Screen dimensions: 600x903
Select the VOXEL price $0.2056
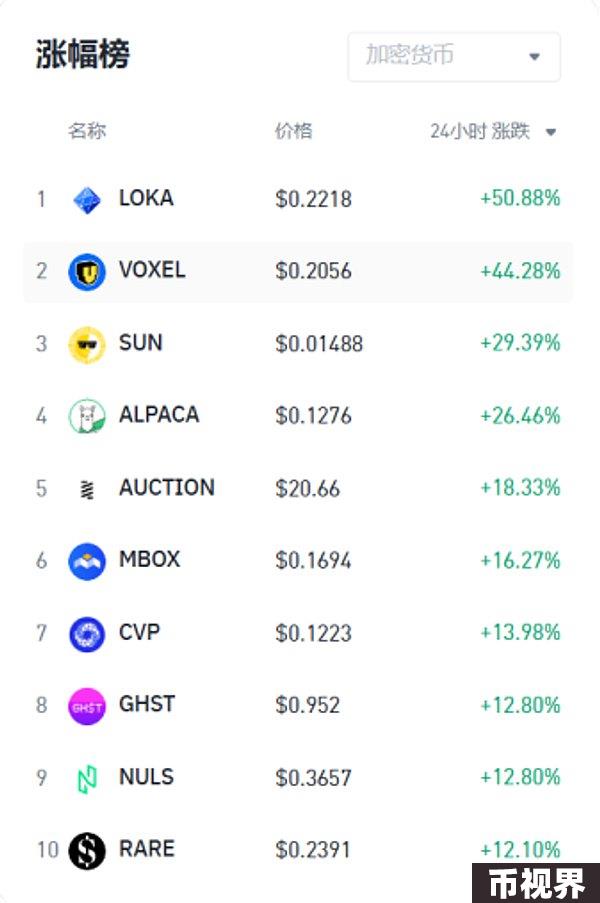tap(313, 271)
